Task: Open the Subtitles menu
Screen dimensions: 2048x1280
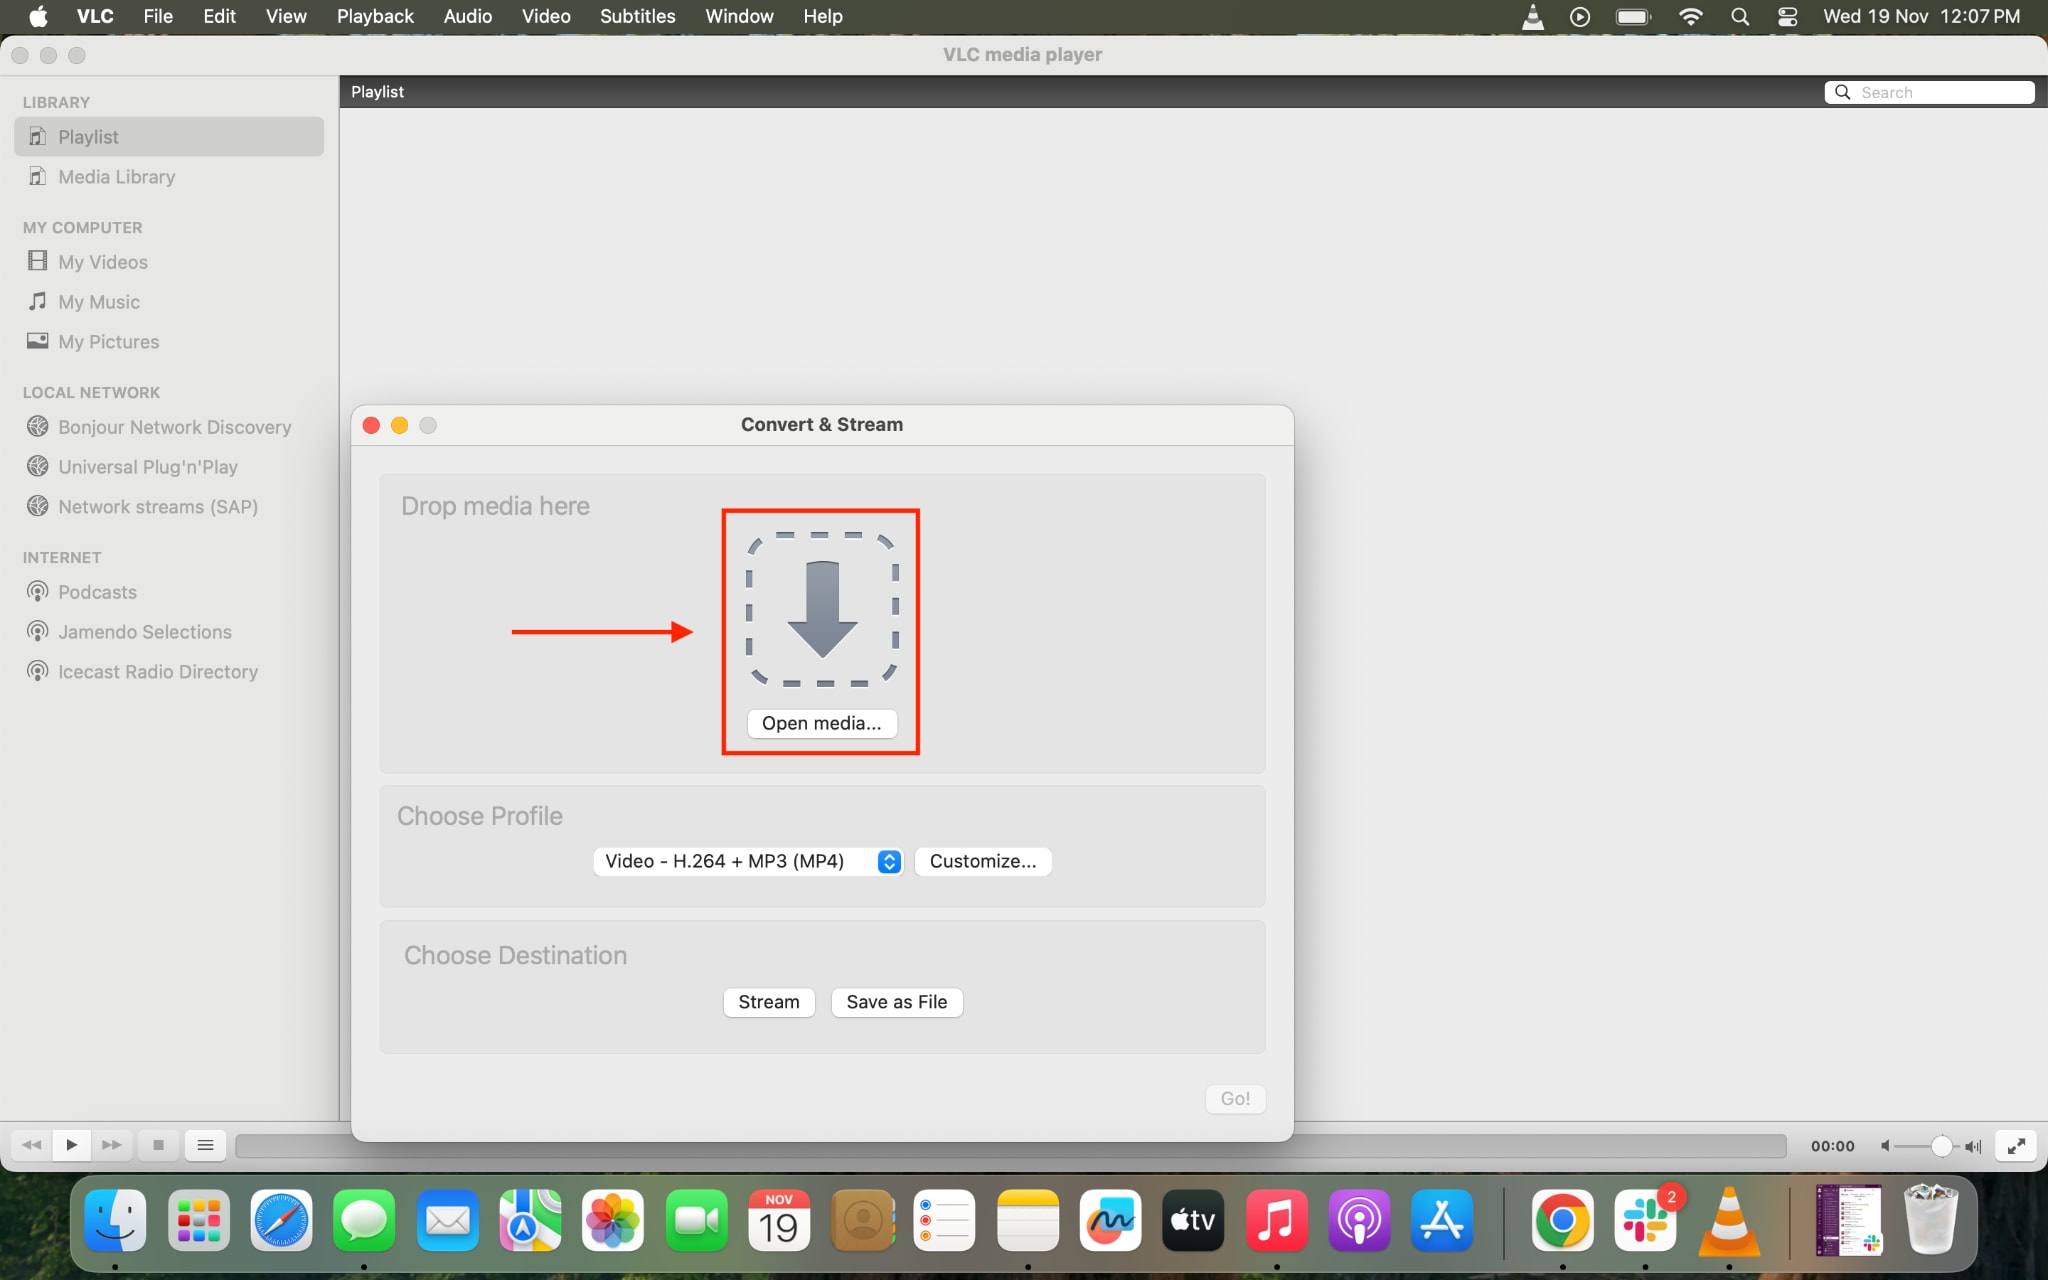Action: coord(637,16)
